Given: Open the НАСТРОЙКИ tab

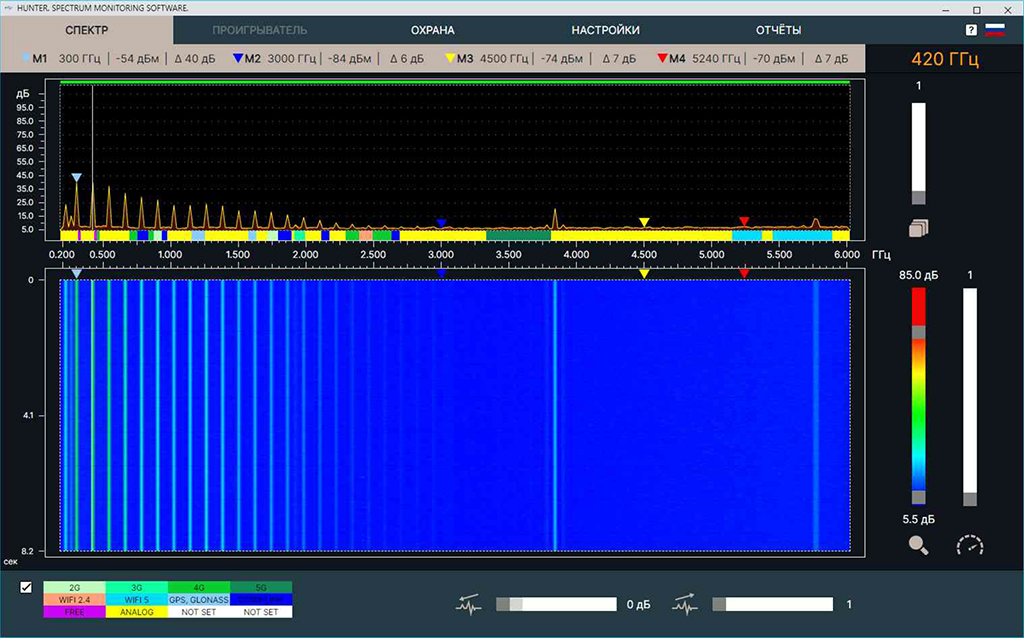Looking at the screenshot, I should (x=605, y=30).
